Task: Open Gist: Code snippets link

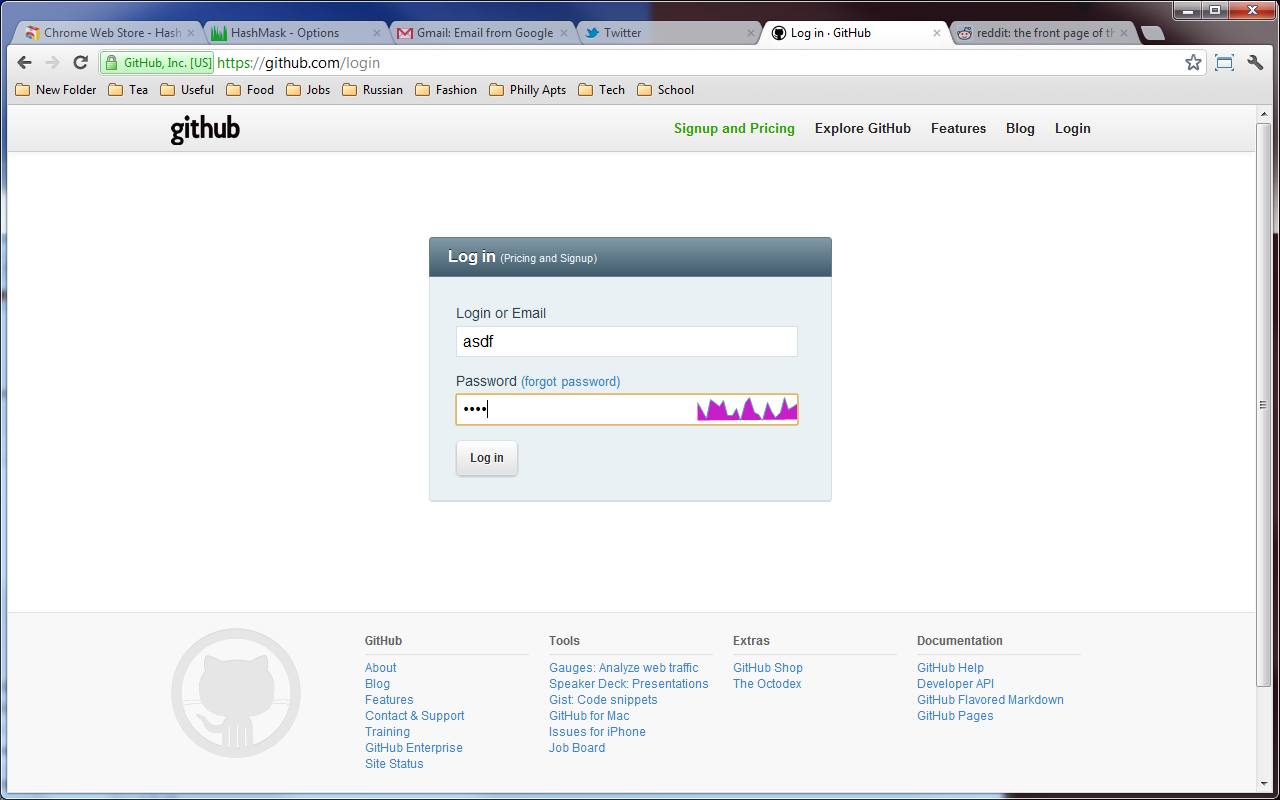Action: (603, 700)
